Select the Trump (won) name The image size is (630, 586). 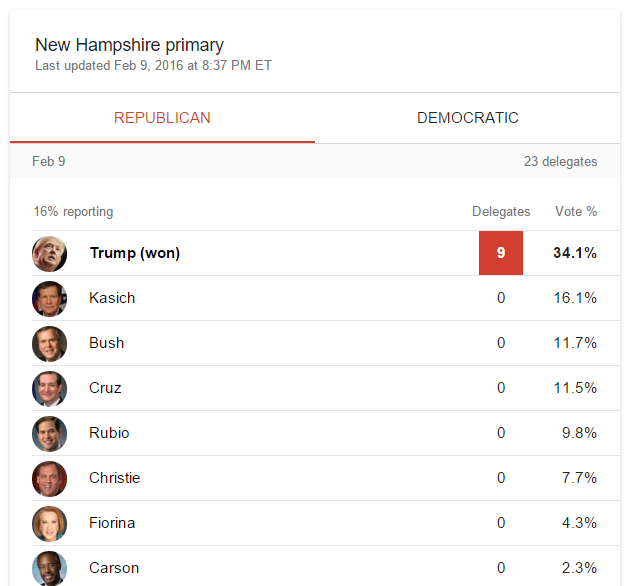click(x=135, y=253)
